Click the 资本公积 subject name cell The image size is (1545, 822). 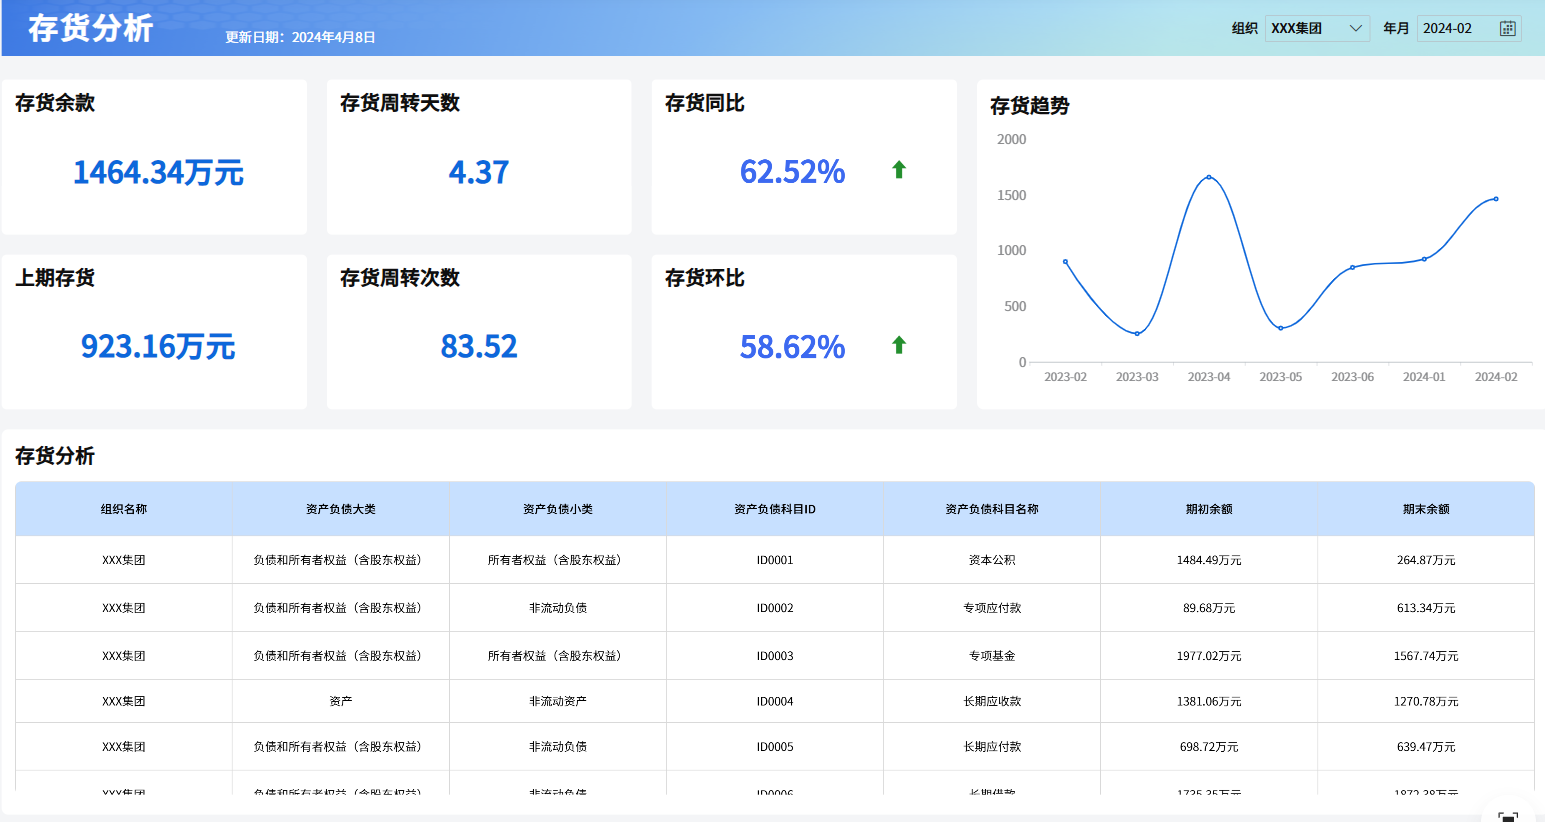992,560
